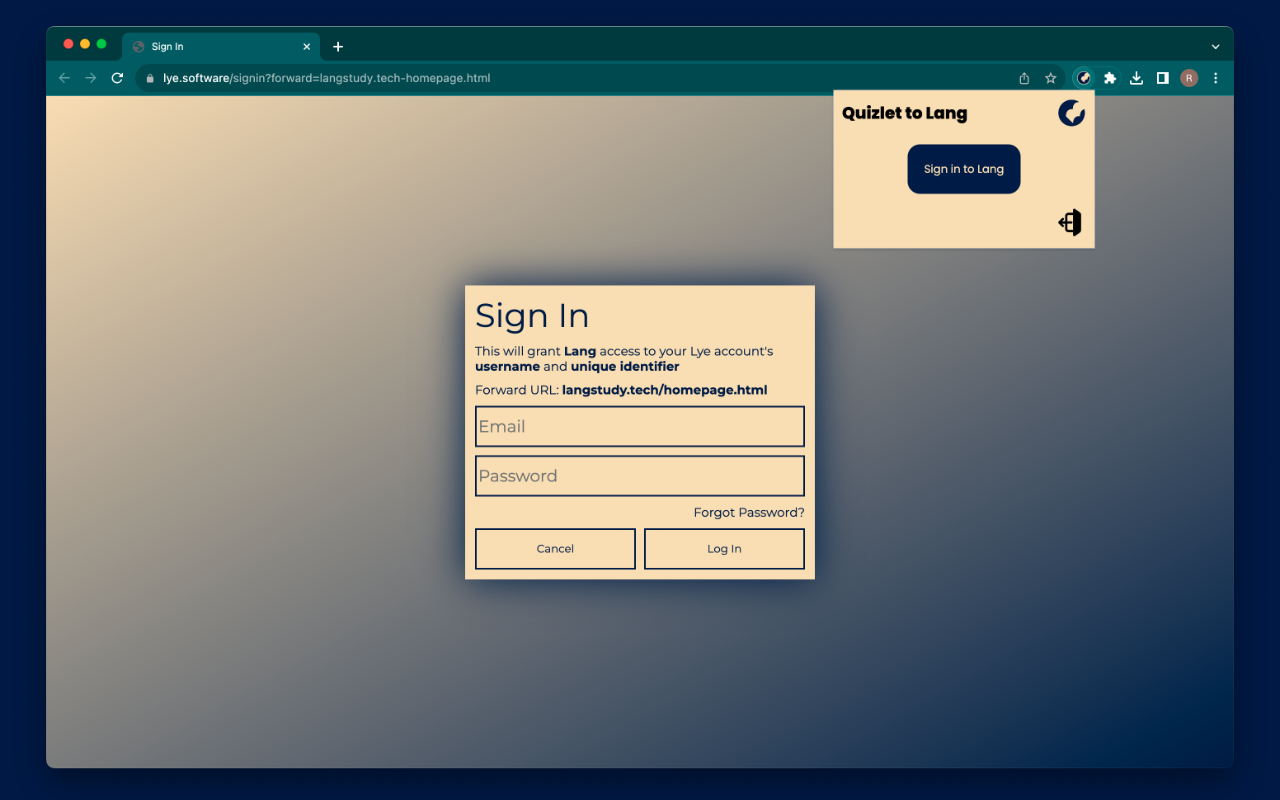Go back to the previous page
Viewport: 1280px width, 800px height.
(x=65, y=78)
